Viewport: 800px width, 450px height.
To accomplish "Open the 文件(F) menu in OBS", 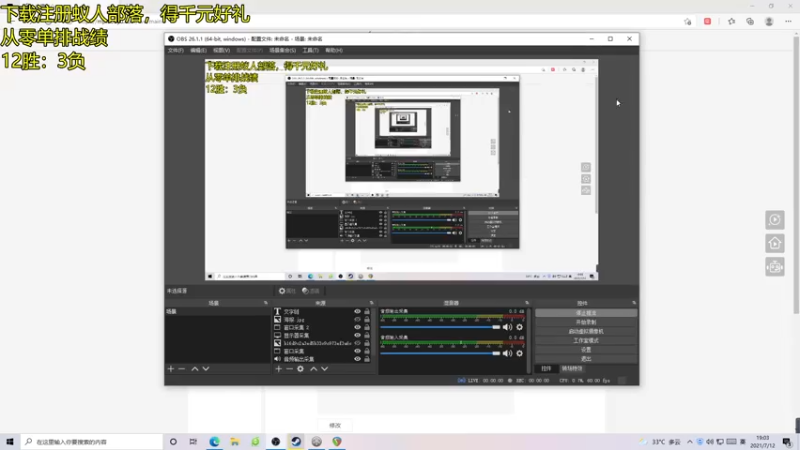I will pyautogui.click(x=176, y=51).
